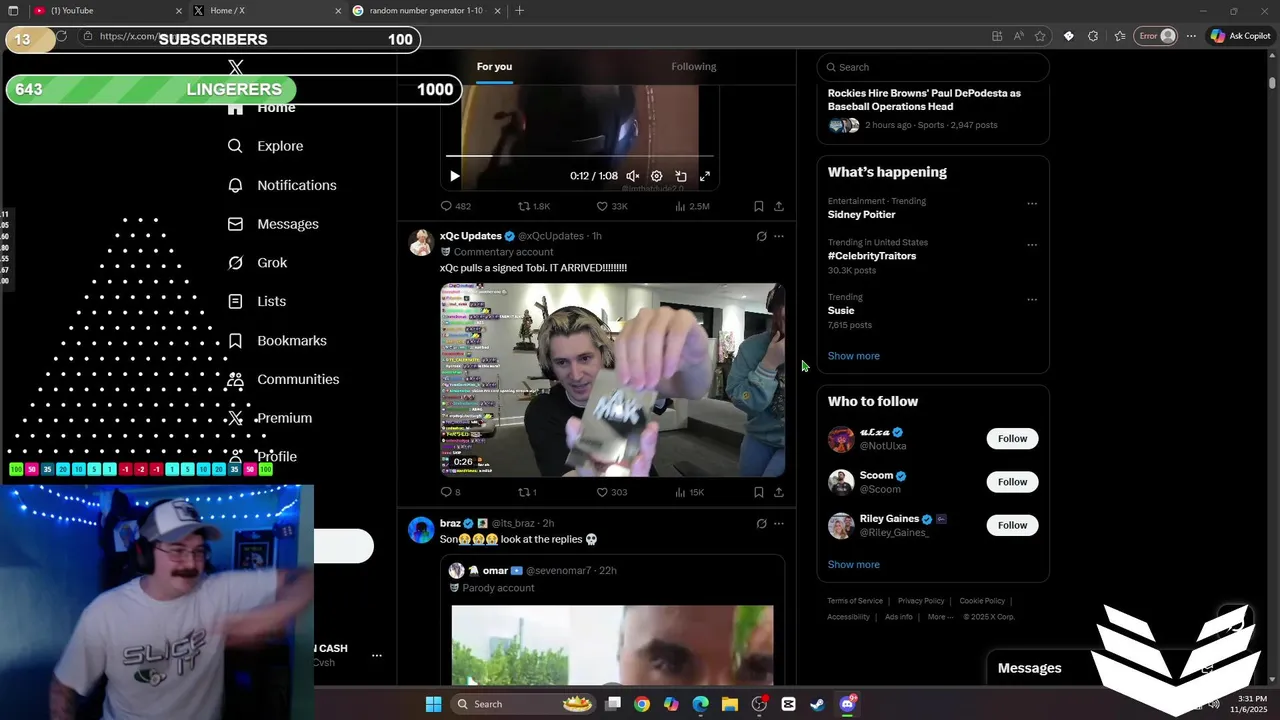This screenshot has height=720, width=1280.
Task: Open more menu on xQc Updates post
Action: (779, 236)
